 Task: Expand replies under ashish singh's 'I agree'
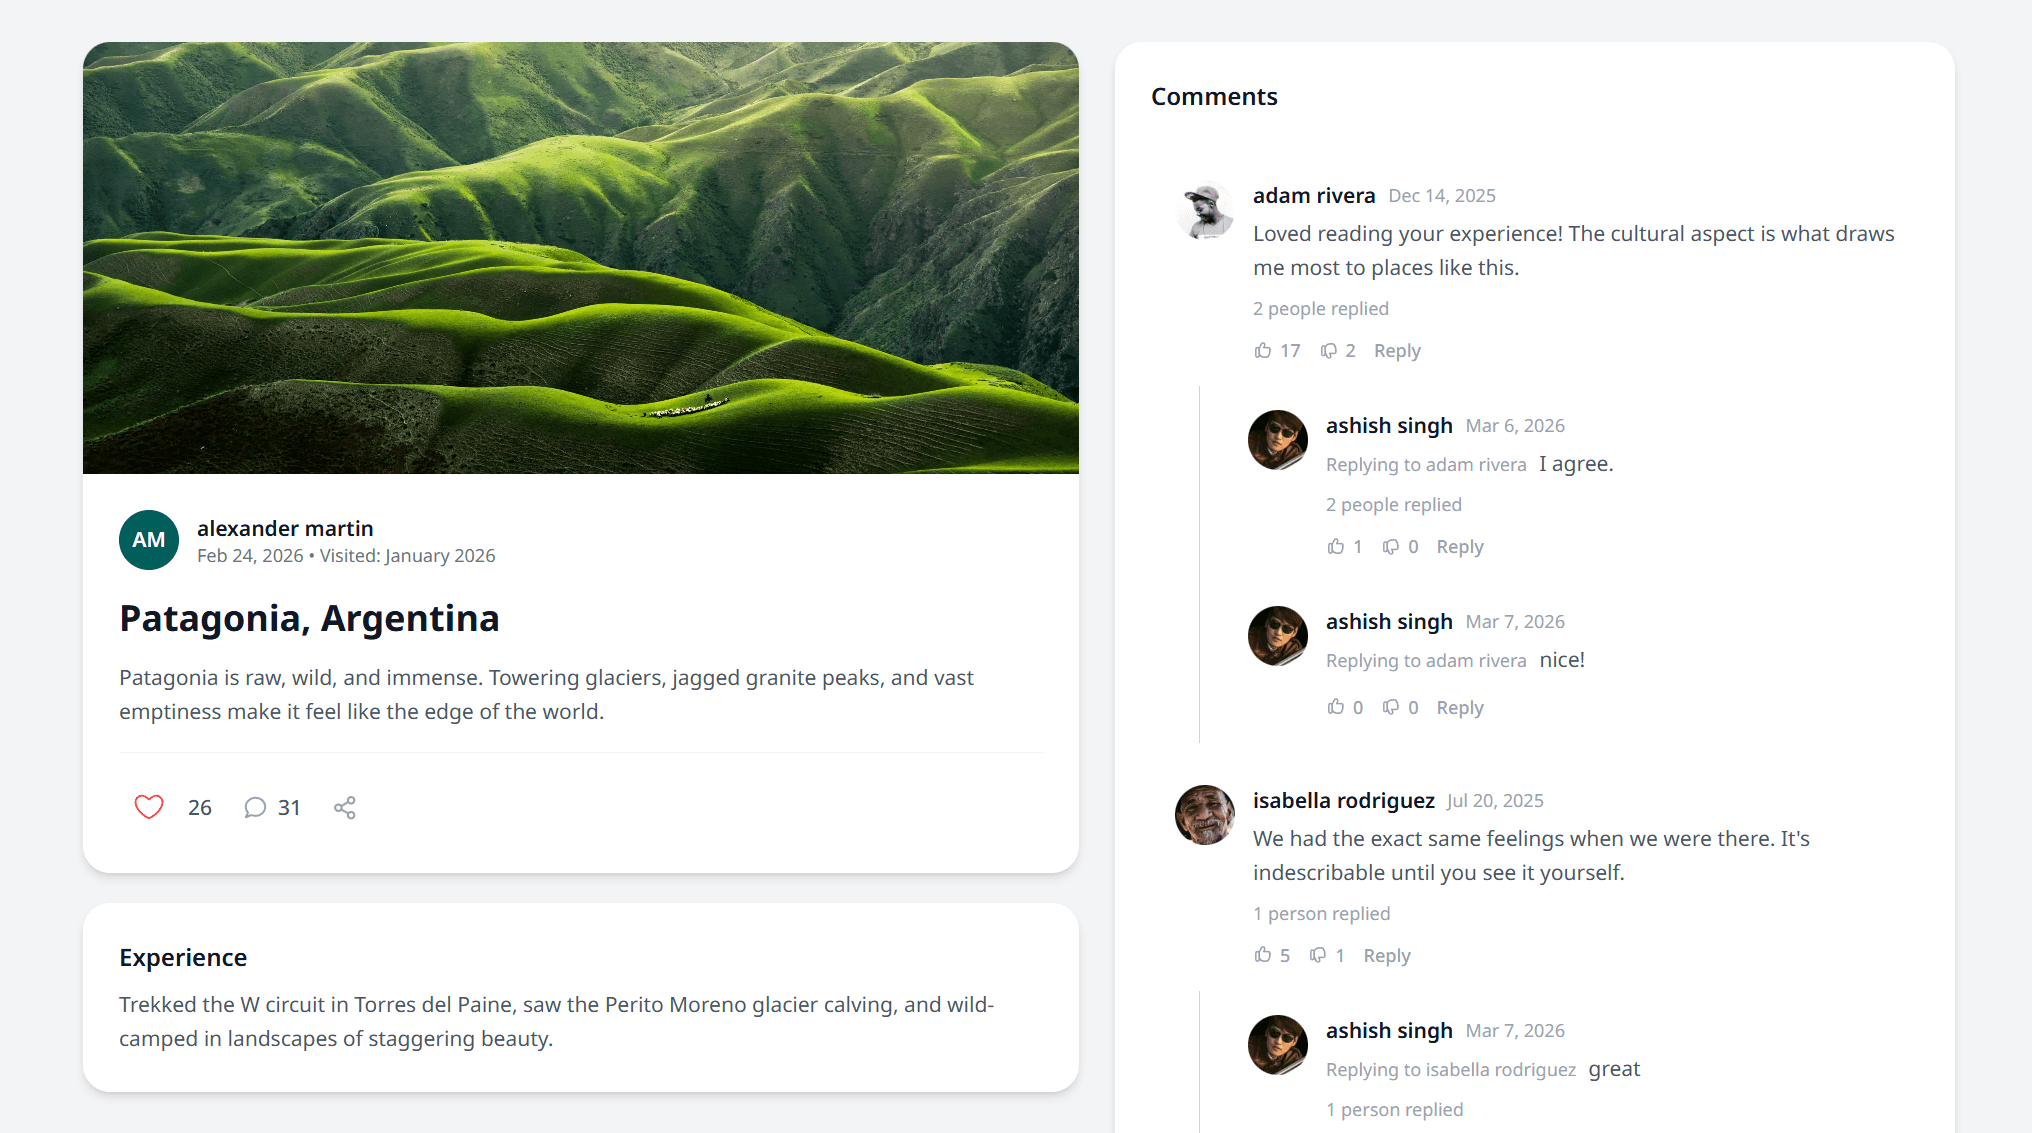1394,504
